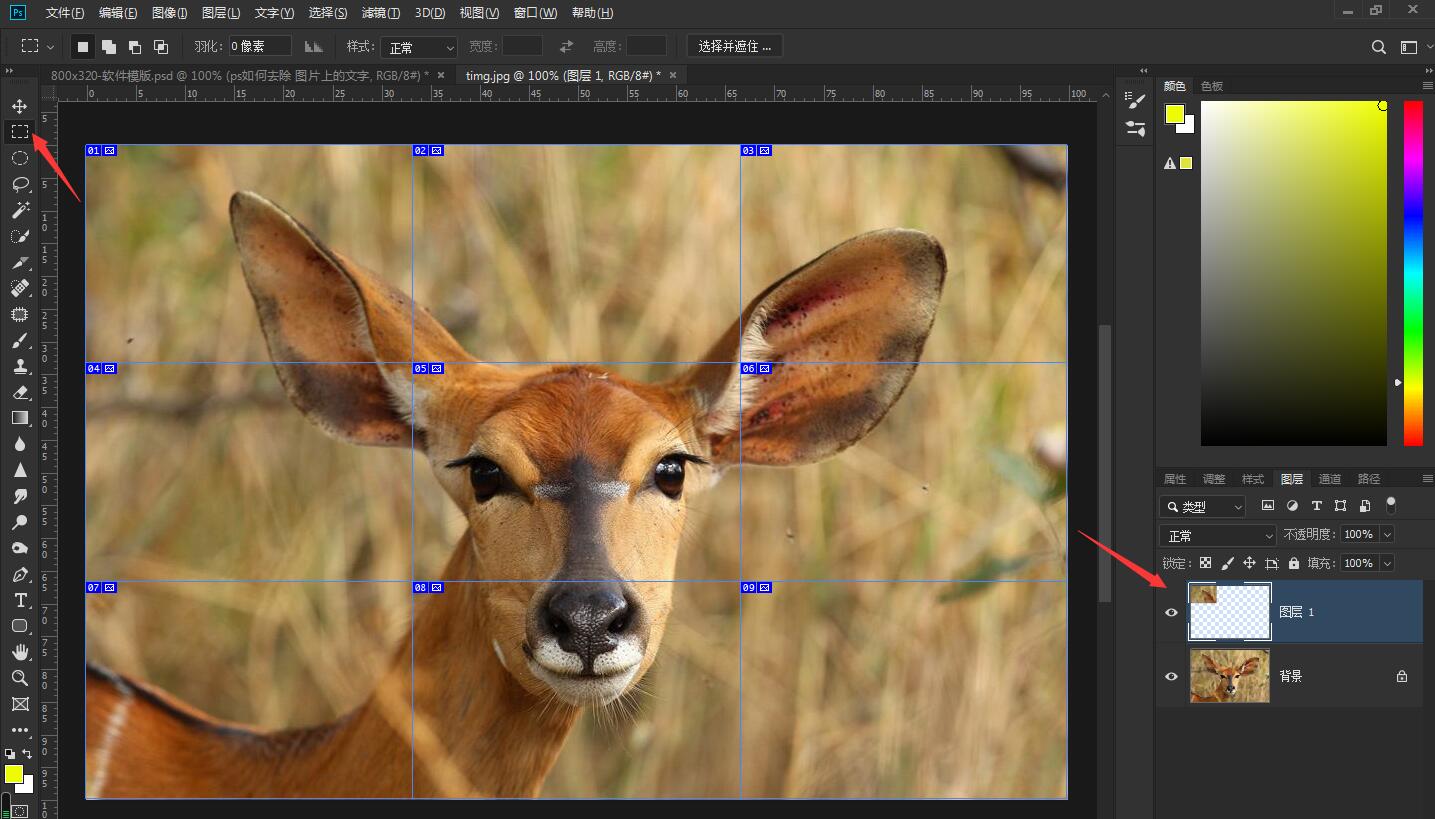Switch to 800x320-软件模版.psd document tab

(x=239, y=75)
